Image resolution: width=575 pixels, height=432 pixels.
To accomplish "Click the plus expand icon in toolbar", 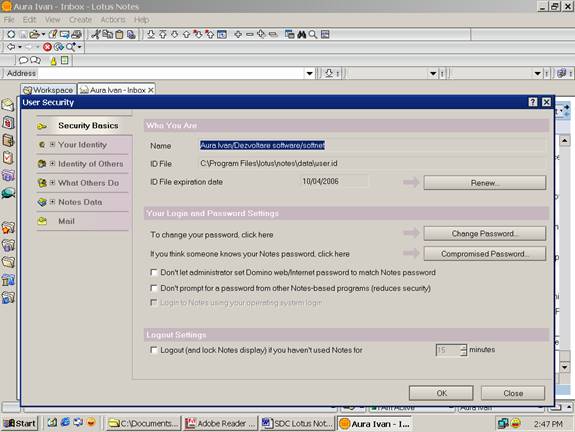I will point(238,34).
